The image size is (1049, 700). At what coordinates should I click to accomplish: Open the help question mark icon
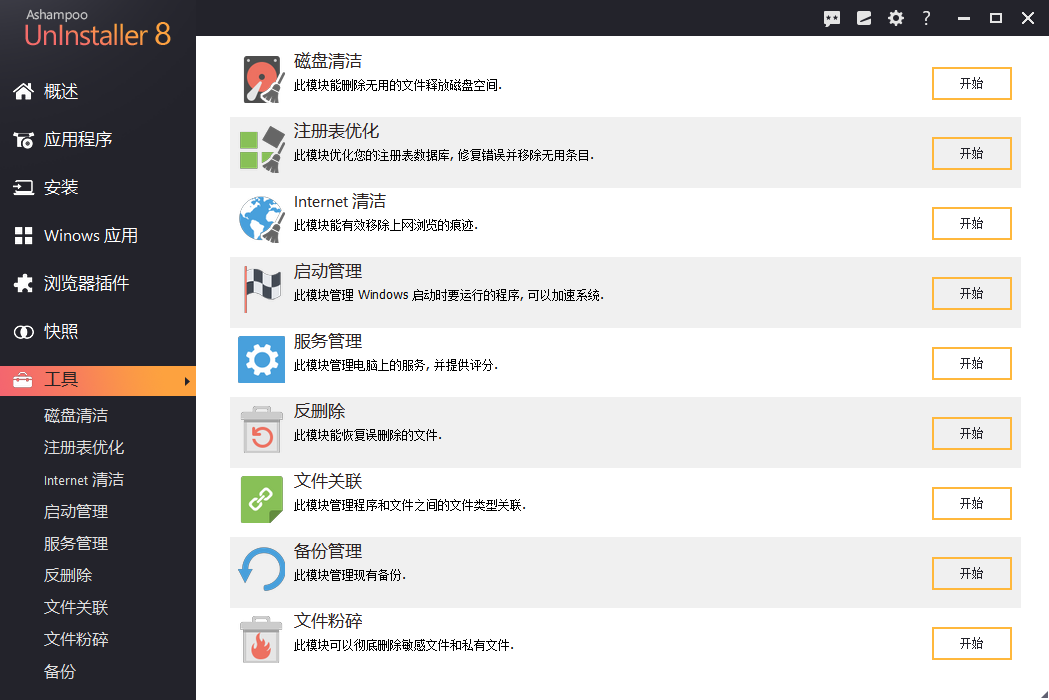(927, 18)
